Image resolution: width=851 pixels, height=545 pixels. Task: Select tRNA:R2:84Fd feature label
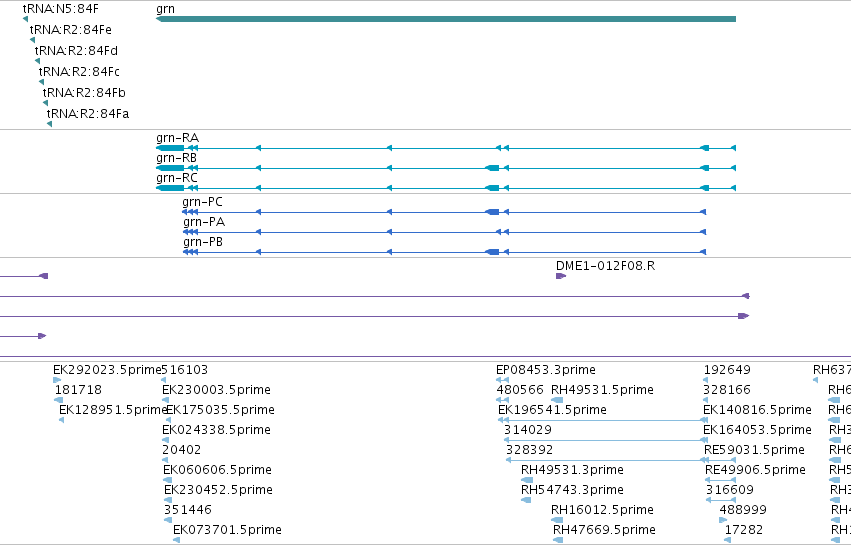76,50
